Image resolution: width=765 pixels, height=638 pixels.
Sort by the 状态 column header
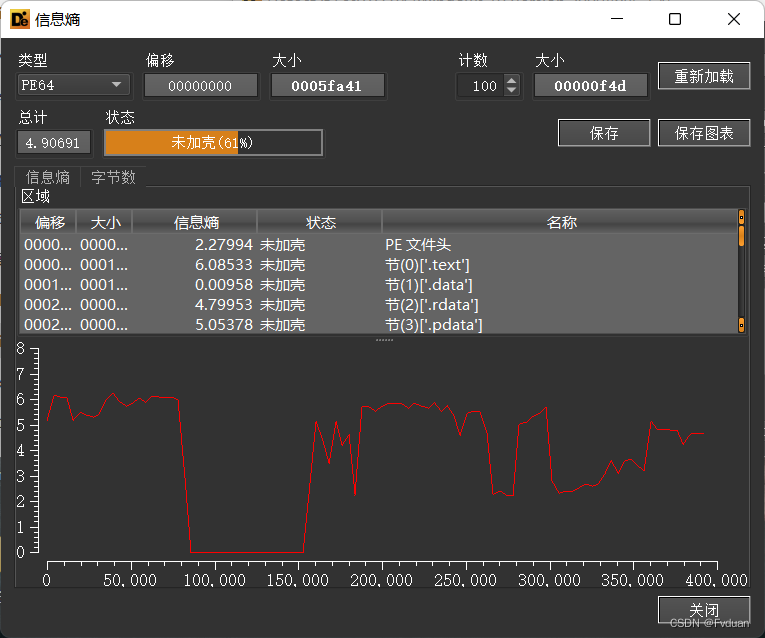[x=320, y=222]
